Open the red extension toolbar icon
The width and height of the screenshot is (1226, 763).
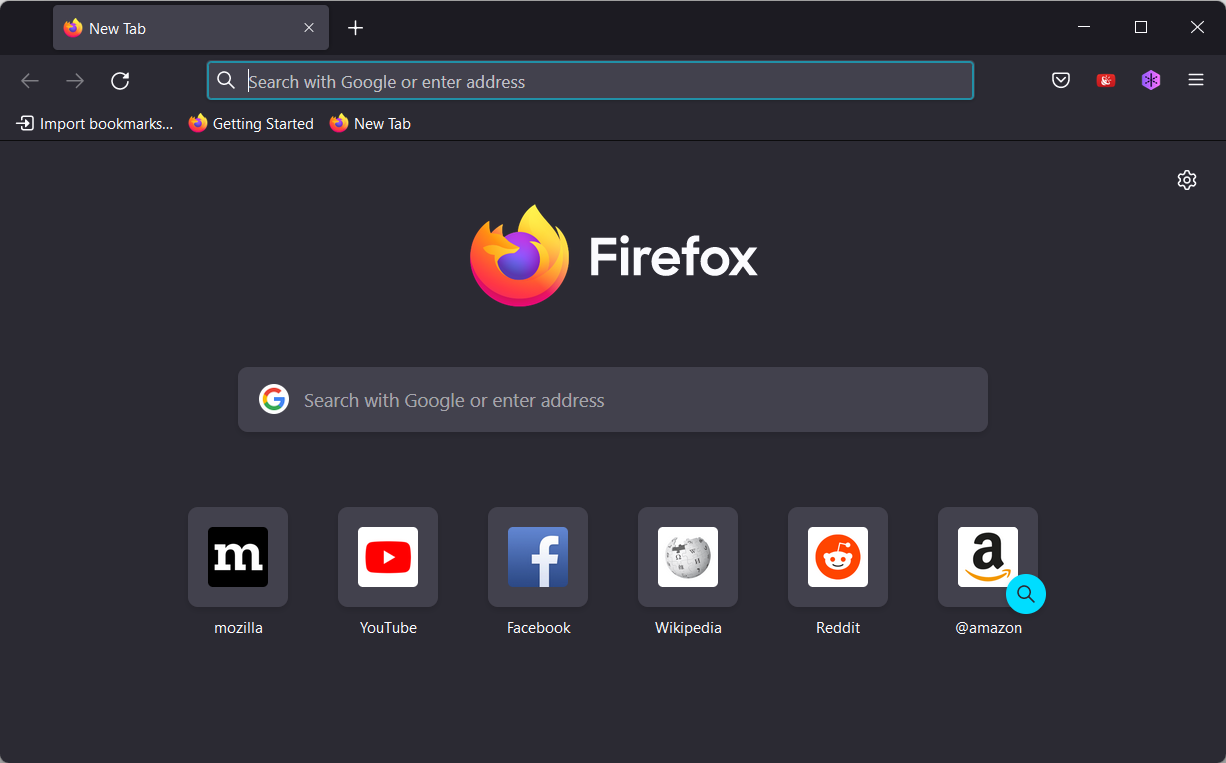click(x=1106, y=80)
